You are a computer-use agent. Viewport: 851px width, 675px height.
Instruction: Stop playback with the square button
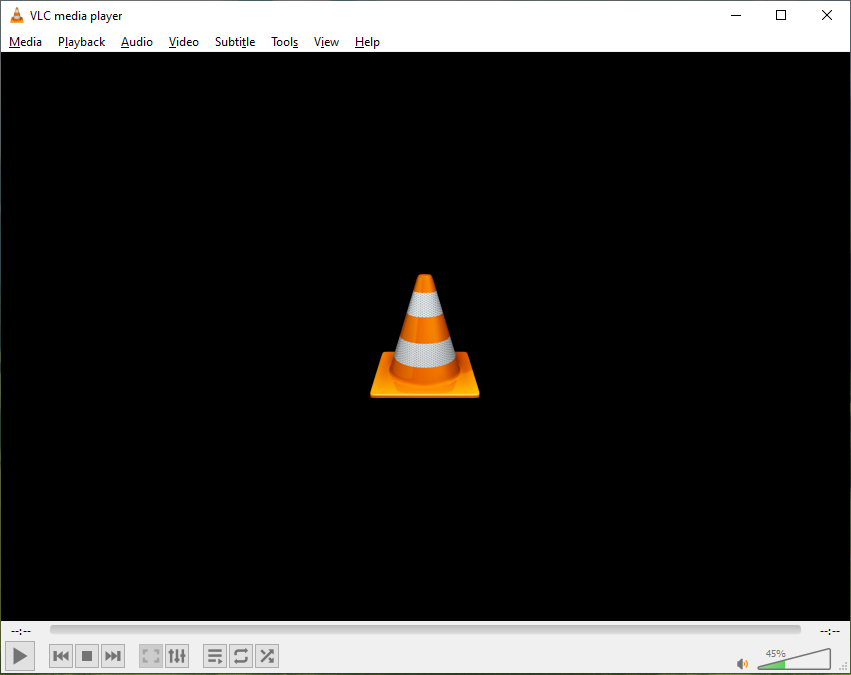[x=87, y=656]
